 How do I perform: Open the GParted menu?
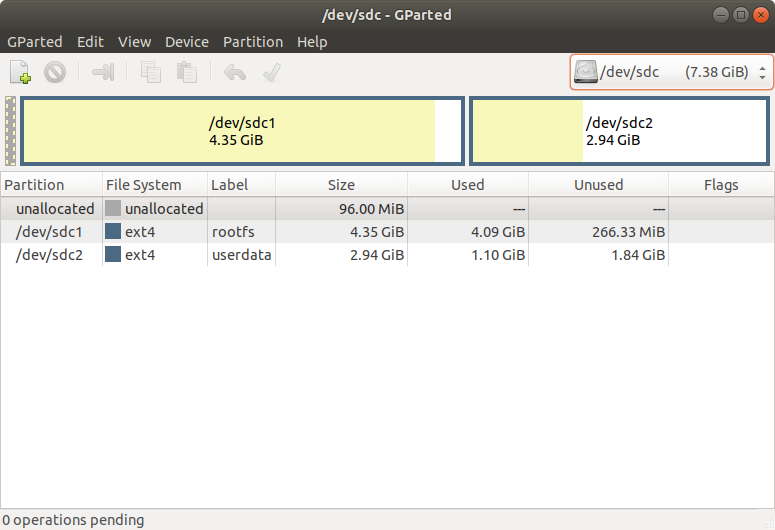pyautogui.click(x=35, y=42)
